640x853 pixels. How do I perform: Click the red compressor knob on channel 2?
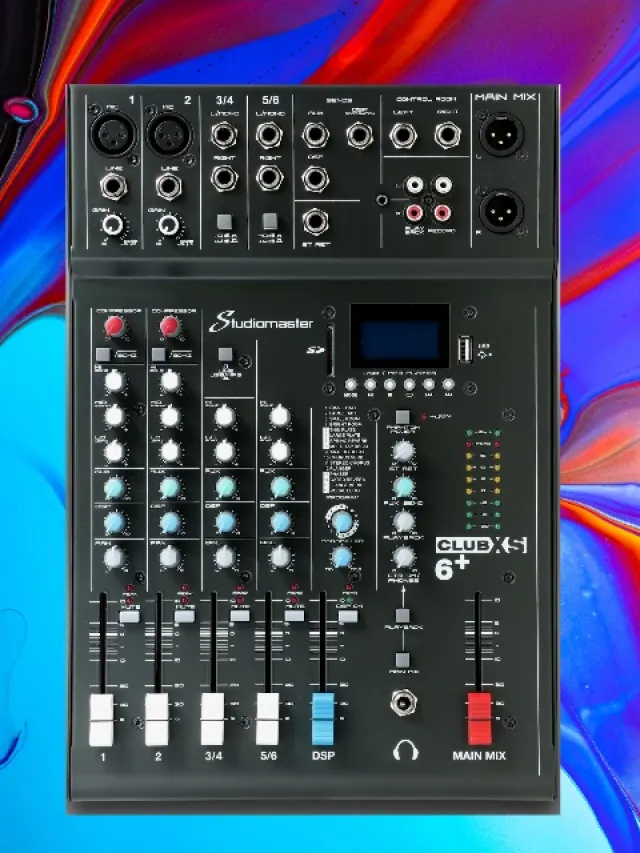pyautogui.click(x=170, y=327)
